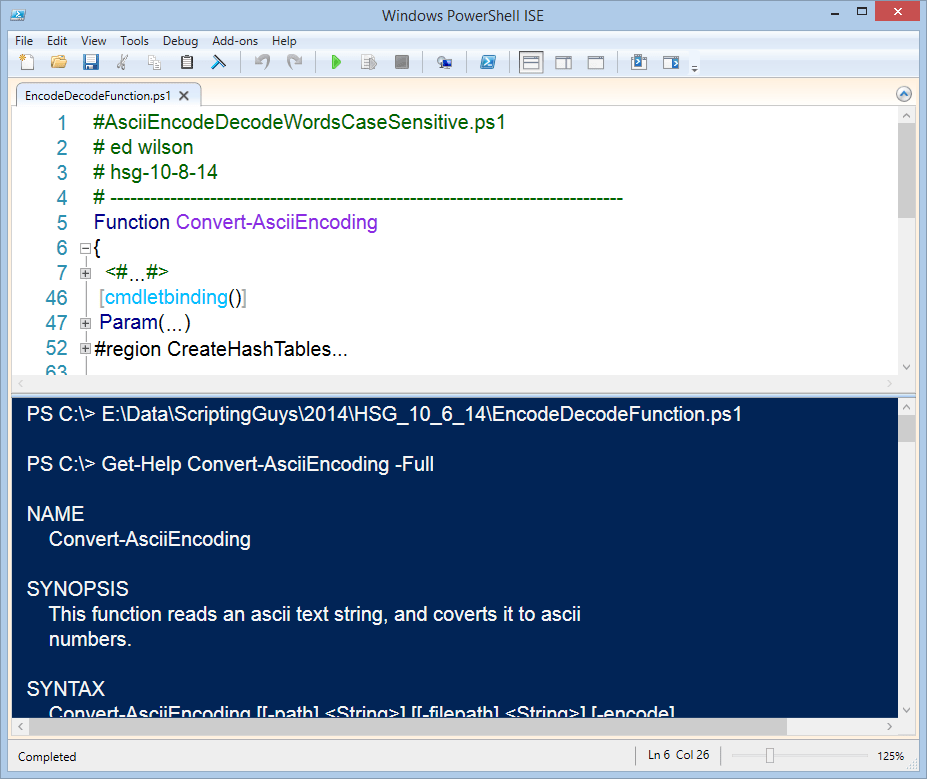Image resolution: width=927 pixels, height=779 pixels.
Task: Select the EncodeDecodeFunction.ps1 tab
Action: (98, 96)
